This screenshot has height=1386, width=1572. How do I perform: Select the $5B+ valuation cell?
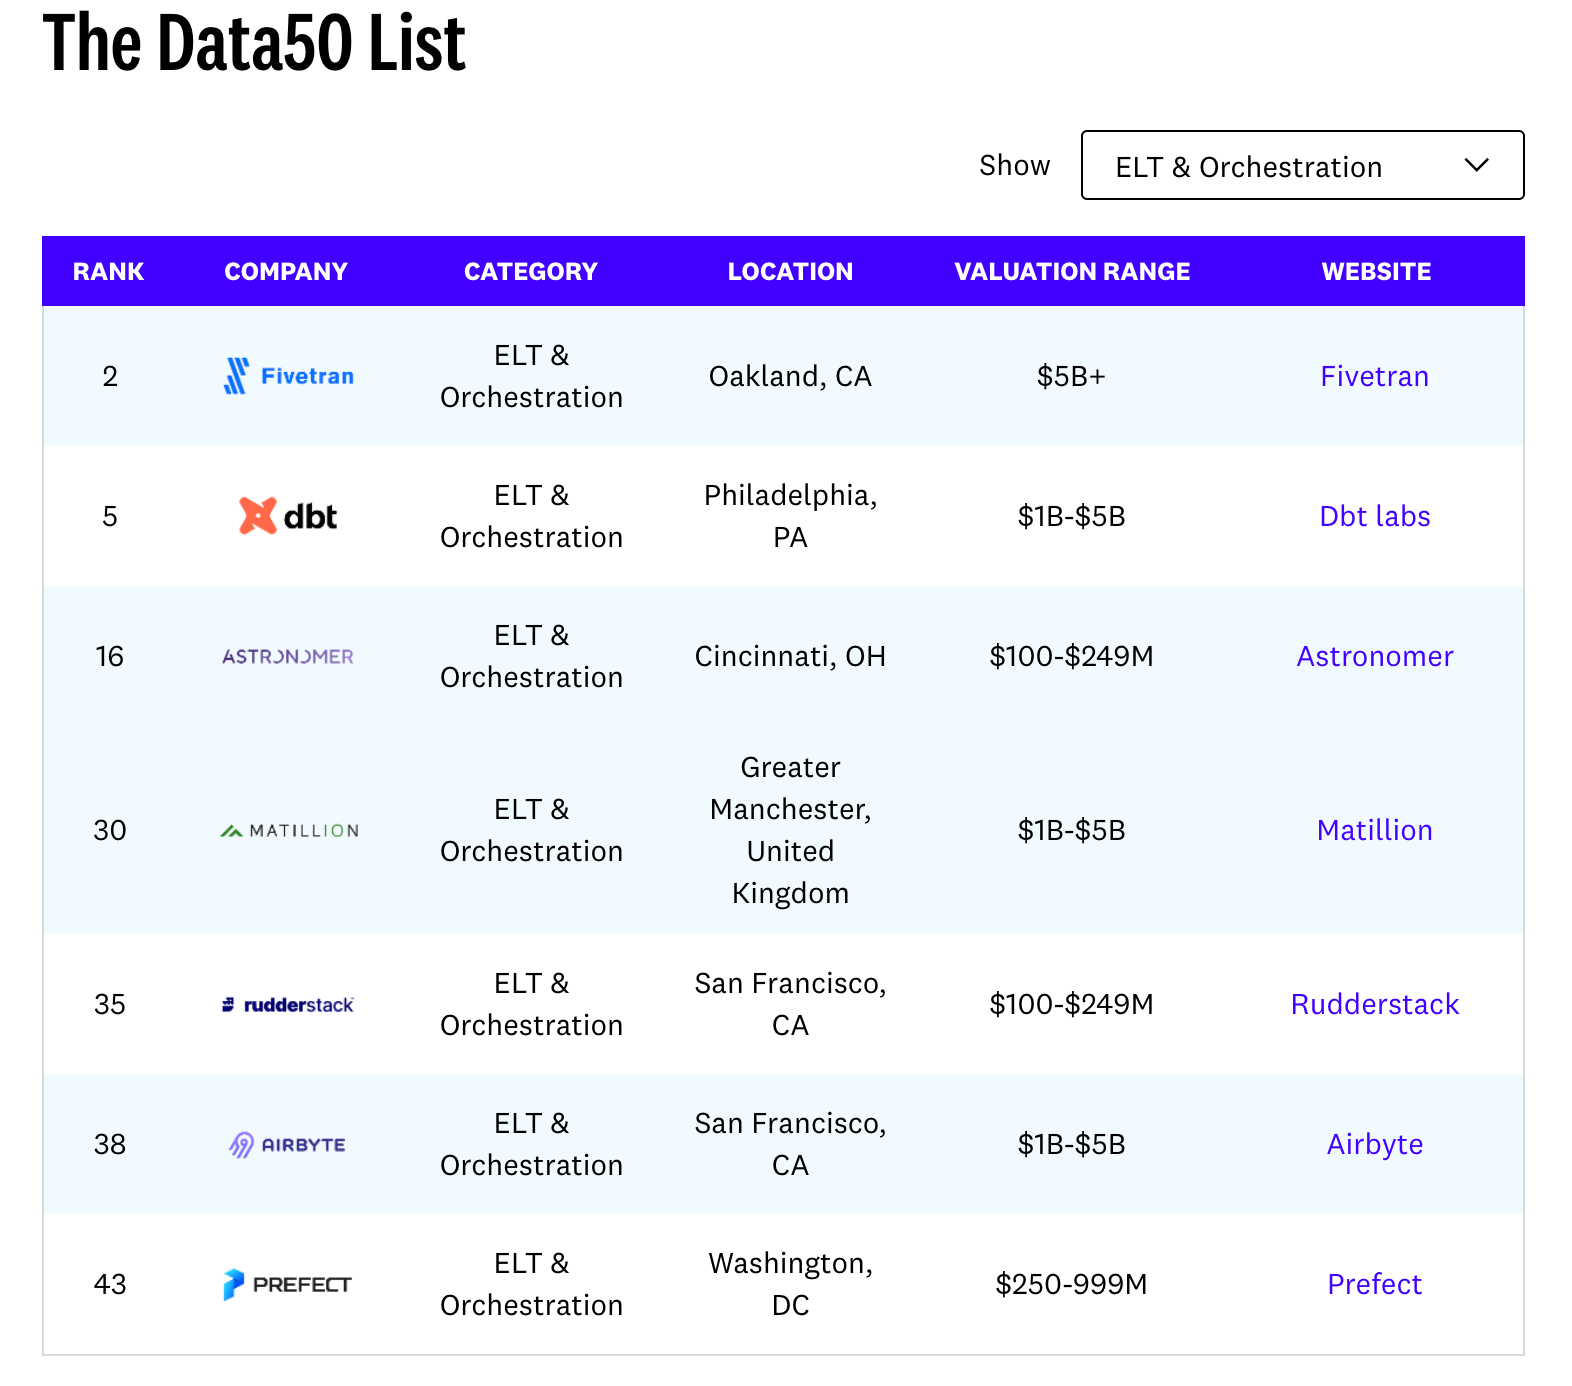click(1071, 376)
